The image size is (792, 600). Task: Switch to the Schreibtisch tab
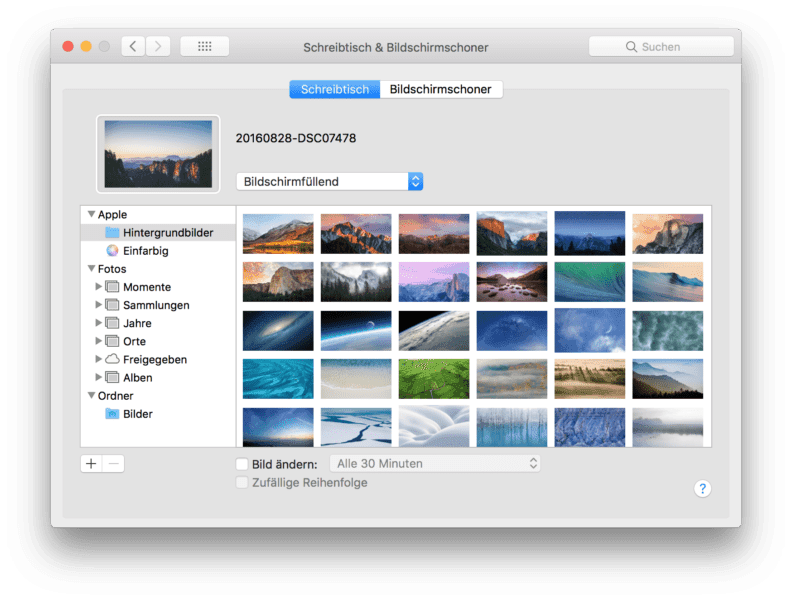(335, 89)
